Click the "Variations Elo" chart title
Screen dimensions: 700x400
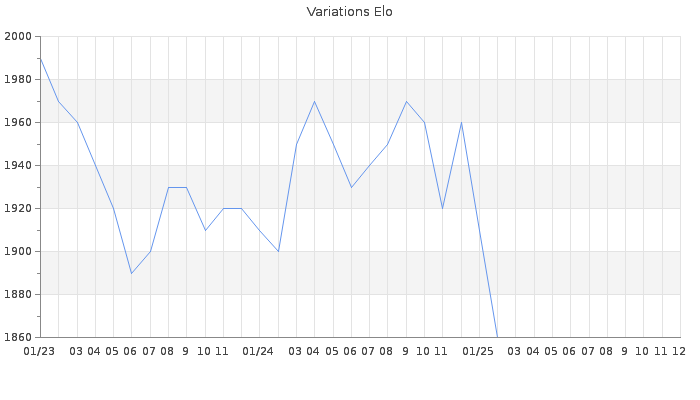pyautogui.click(x=349, y=12)
